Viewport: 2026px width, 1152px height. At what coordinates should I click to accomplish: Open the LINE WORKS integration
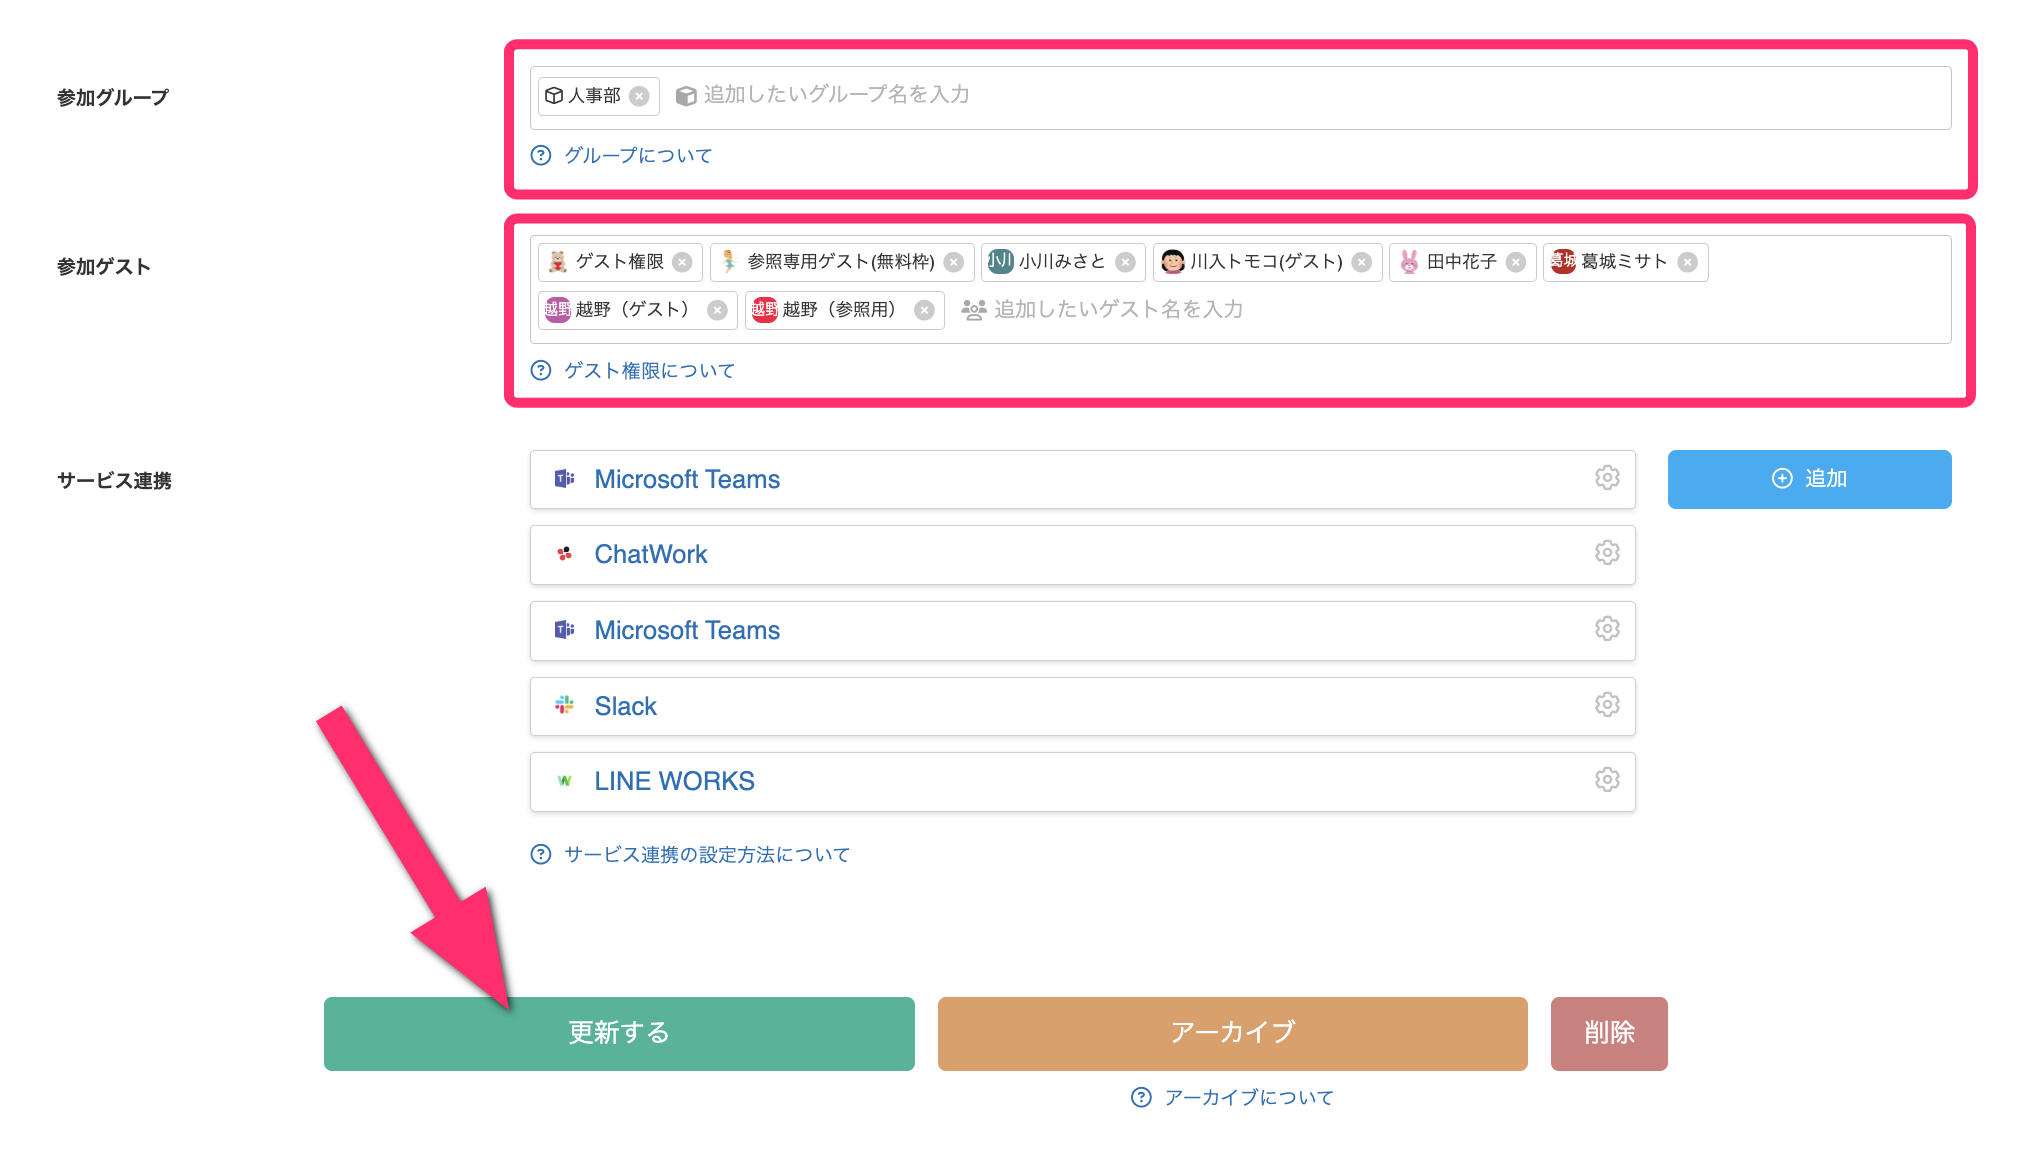(x=1083, y=782)
